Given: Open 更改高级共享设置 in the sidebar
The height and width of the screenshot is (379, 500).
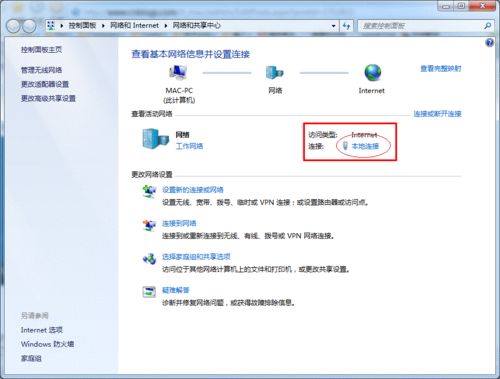Looking at the screenshot, I should tap(48, 98).
